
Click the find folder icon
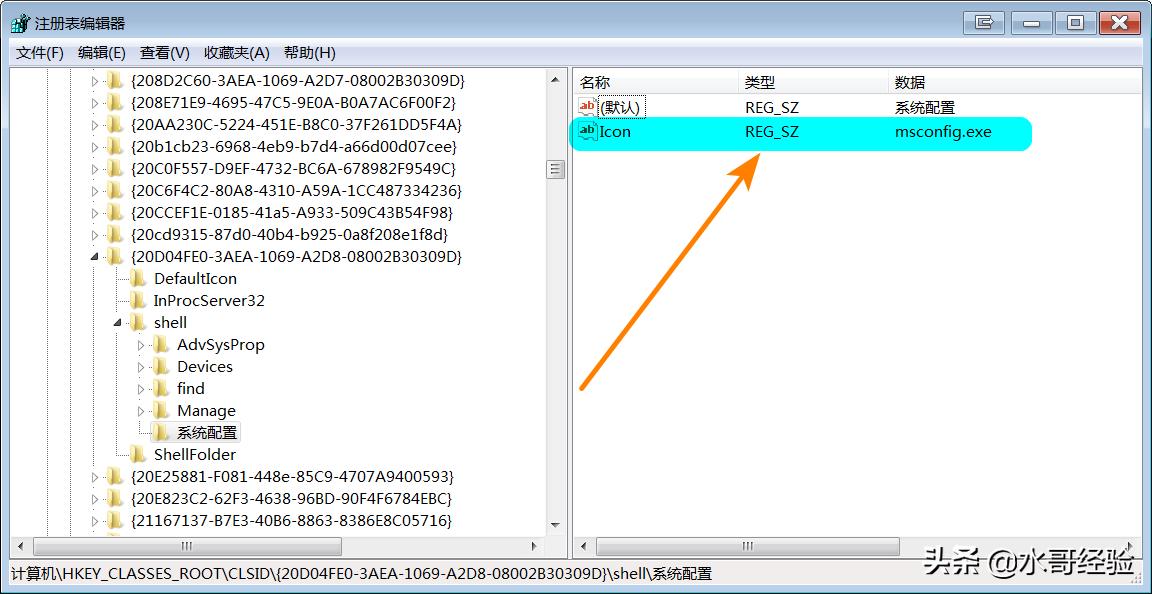click(162, 389)
